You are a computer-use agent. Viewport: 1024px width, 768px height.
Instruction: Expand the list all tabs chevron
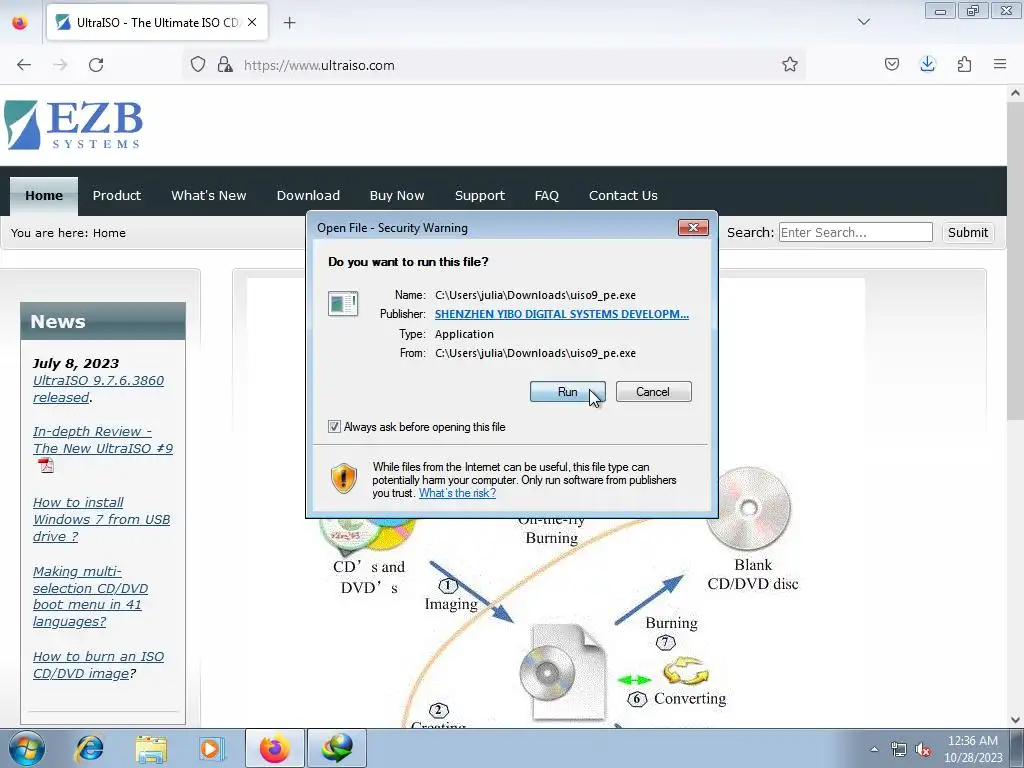(863, 22)
